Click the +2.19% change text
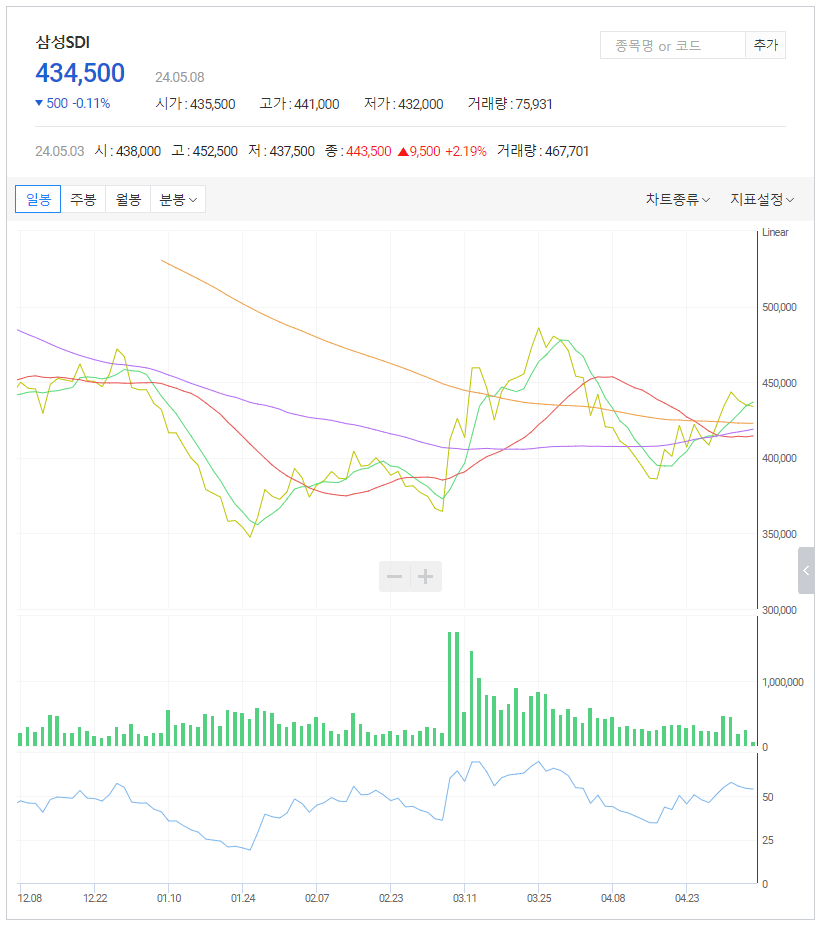 coord(466,151)
